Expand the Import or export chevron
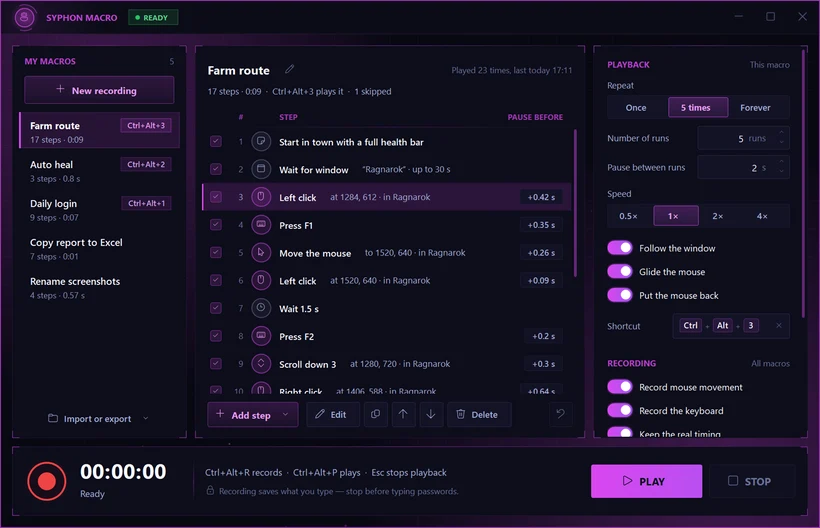The width and height of the screenshot is (820, 528). [x=146, y=418]
